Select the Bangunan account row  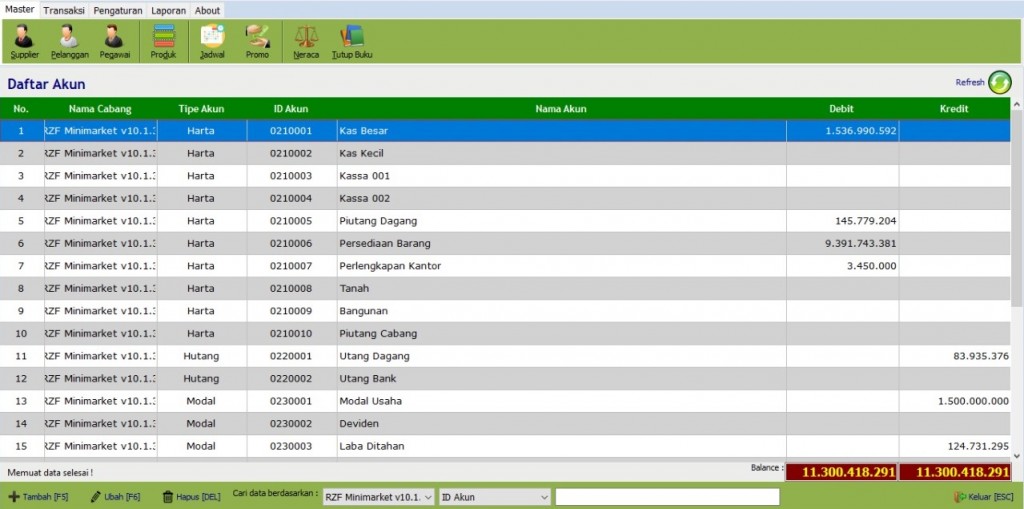point(505,311)
